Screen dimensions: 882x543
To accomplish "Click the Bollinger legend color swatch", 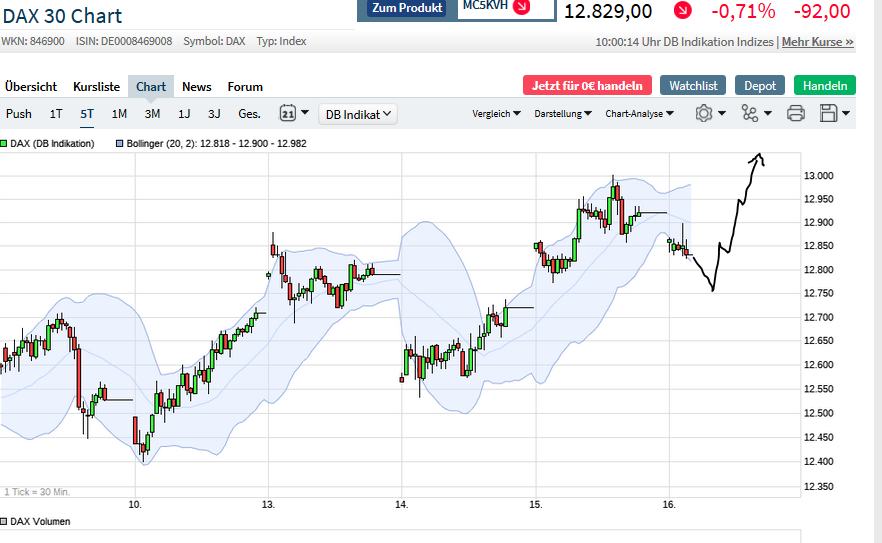I will coord(119,144).
